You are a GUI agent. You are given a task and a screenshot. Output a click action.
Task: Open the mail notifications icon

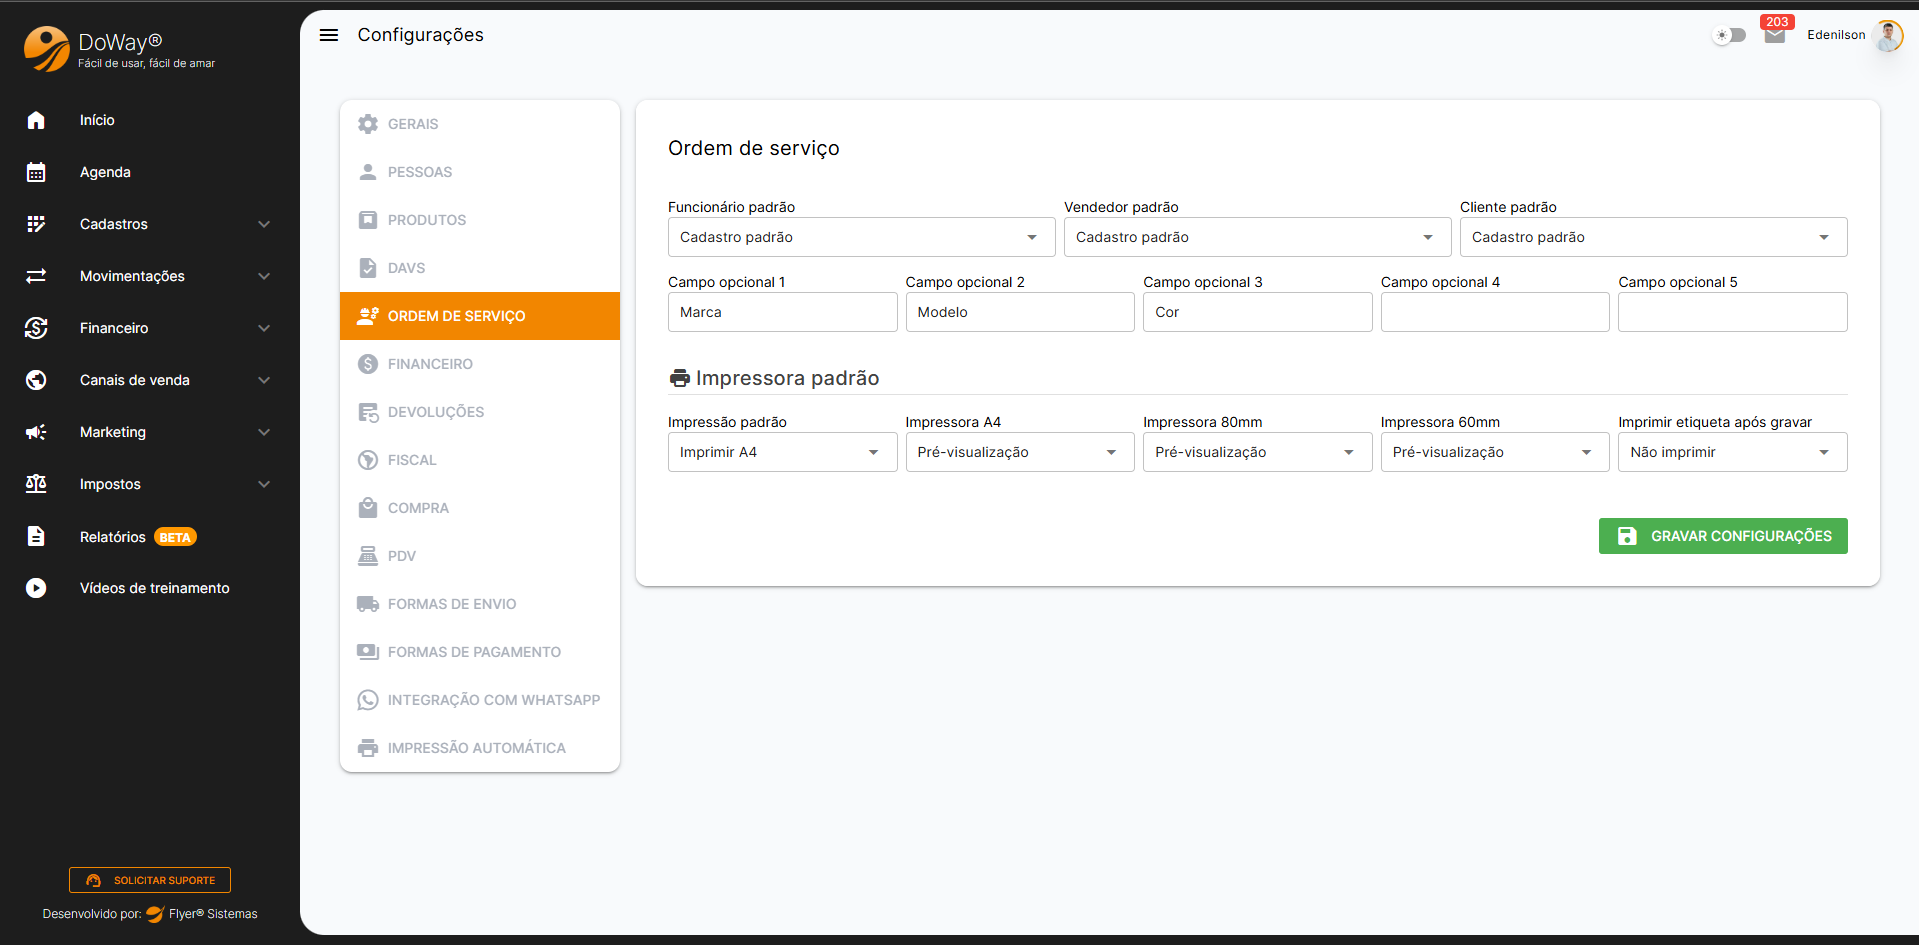(x=1774, y=36)
